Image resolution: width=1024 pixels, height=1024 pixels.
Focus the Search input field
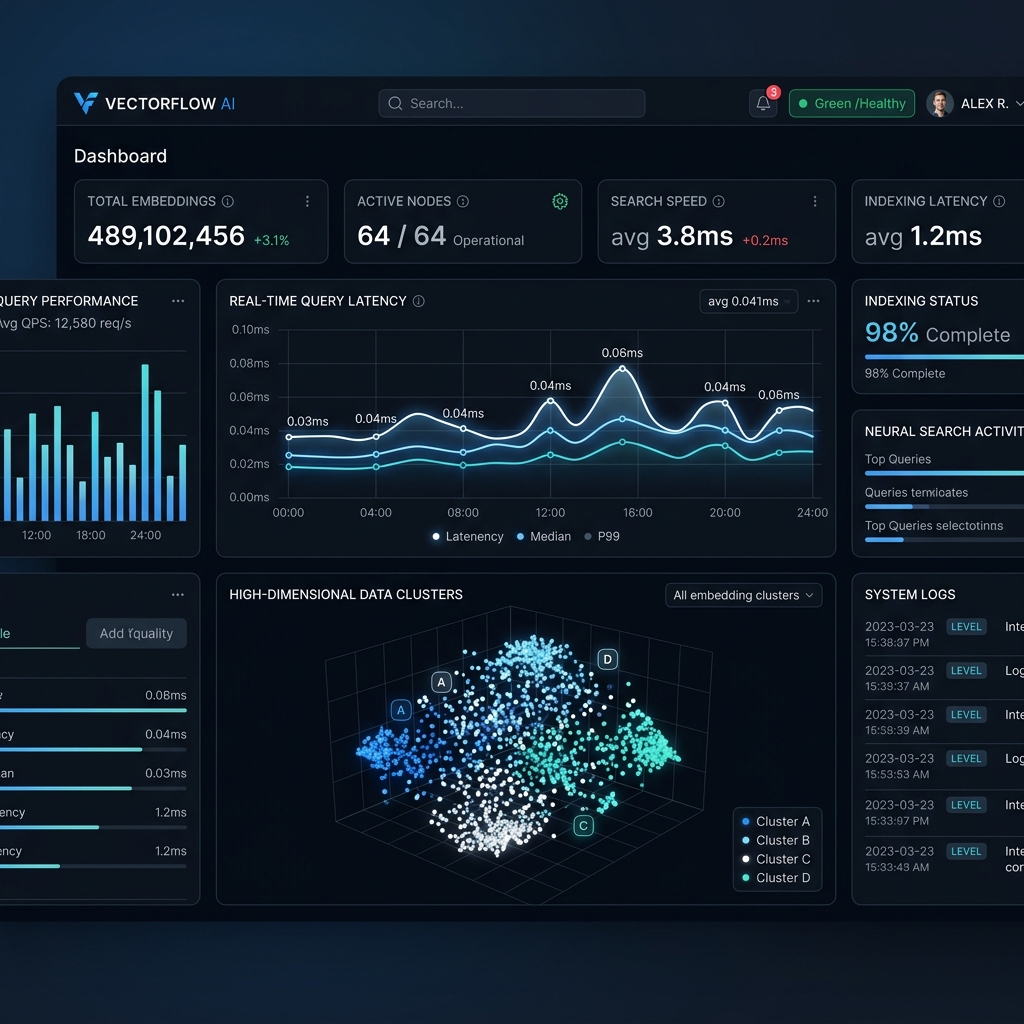coord(511,103)
